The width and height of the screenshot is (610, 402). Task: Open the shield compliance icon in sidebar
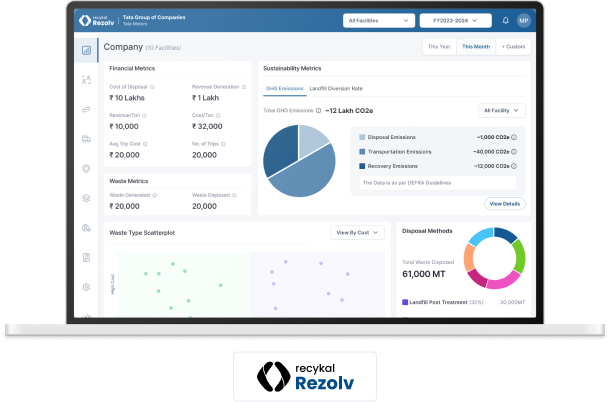click(86, 169)
